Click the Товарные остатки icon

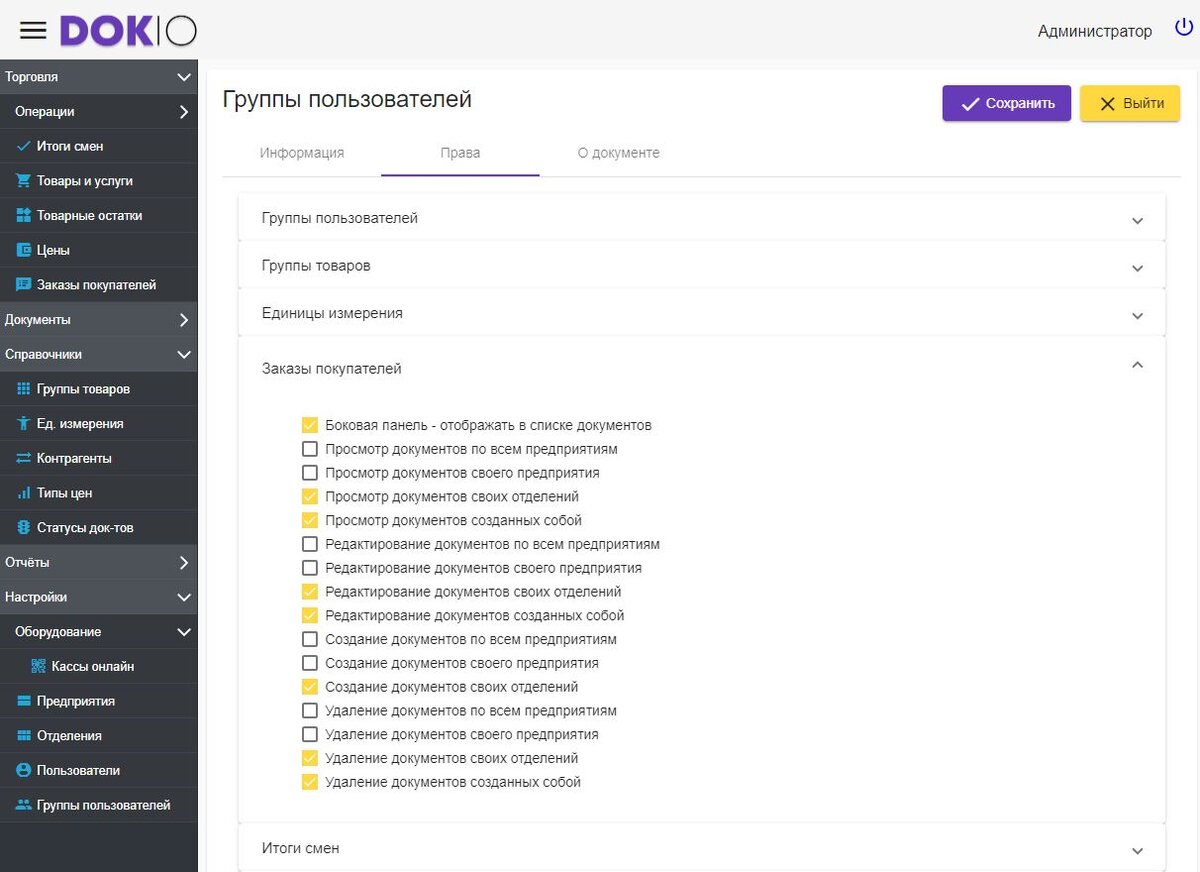pyautogui.click(x=25, y=215)
